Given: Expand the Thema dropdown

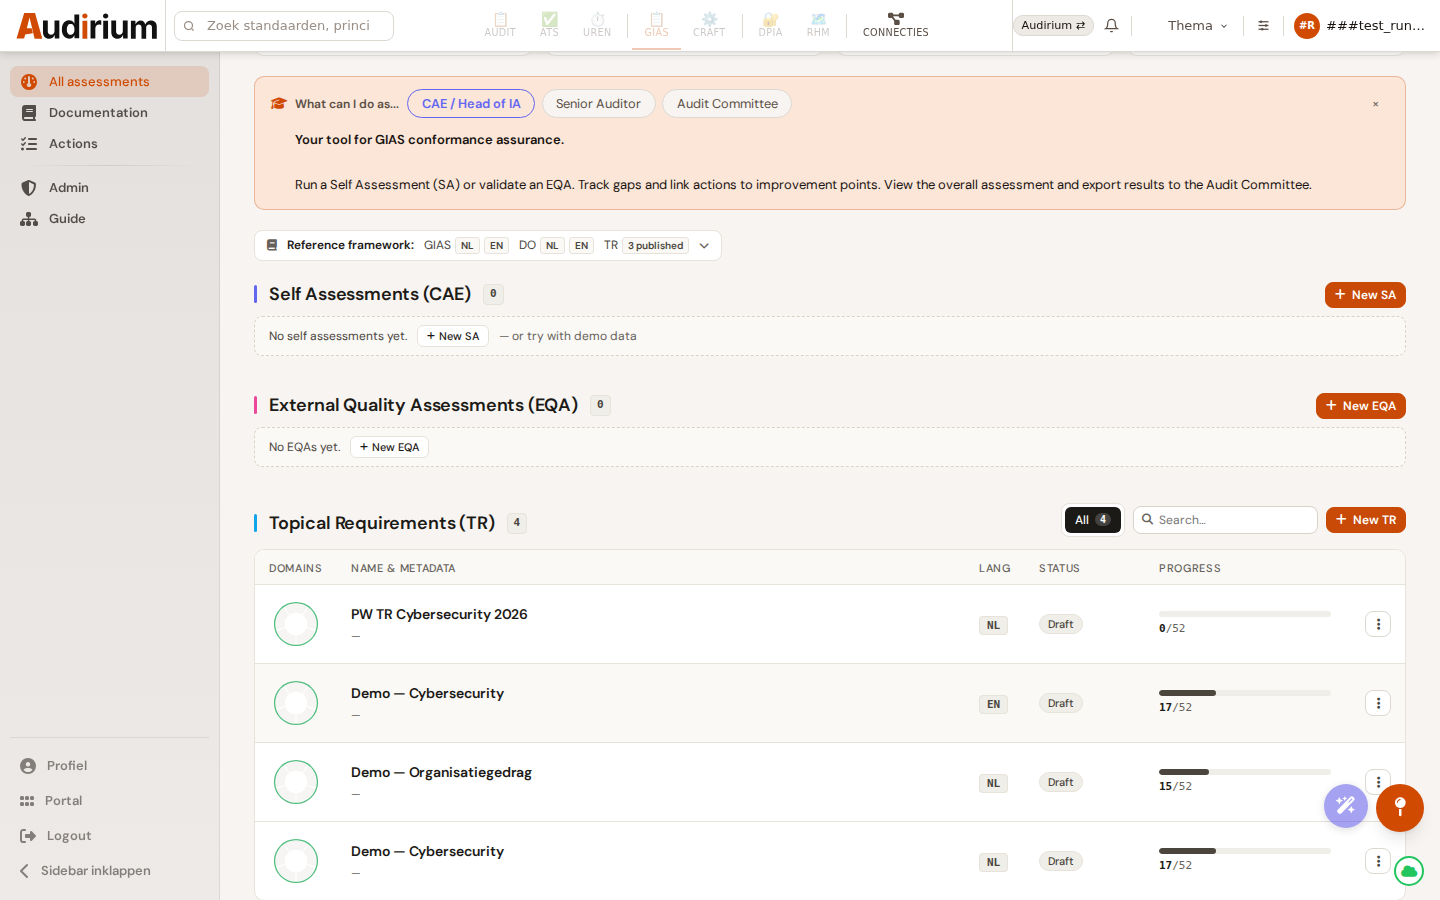Looking at the screenshot, I should (x=1197, y=25).
